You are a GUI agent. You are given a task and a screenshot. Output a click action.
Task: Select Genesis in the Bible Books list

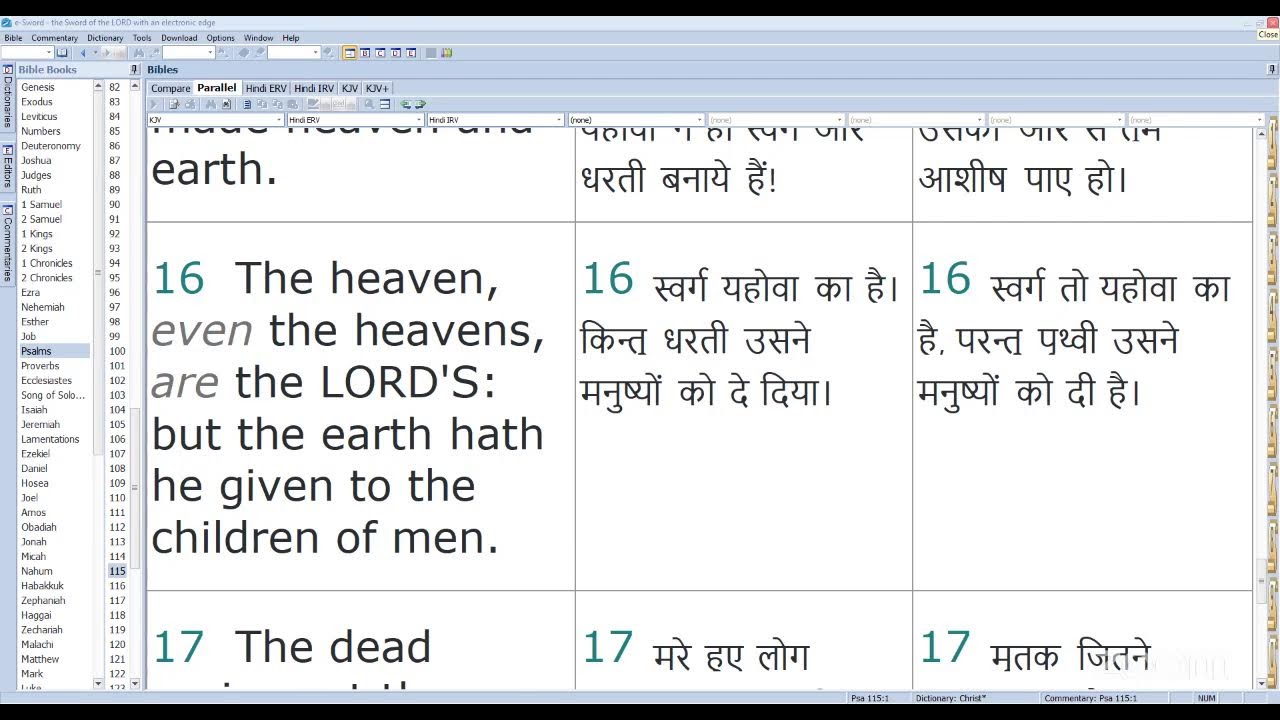point(38,87)
